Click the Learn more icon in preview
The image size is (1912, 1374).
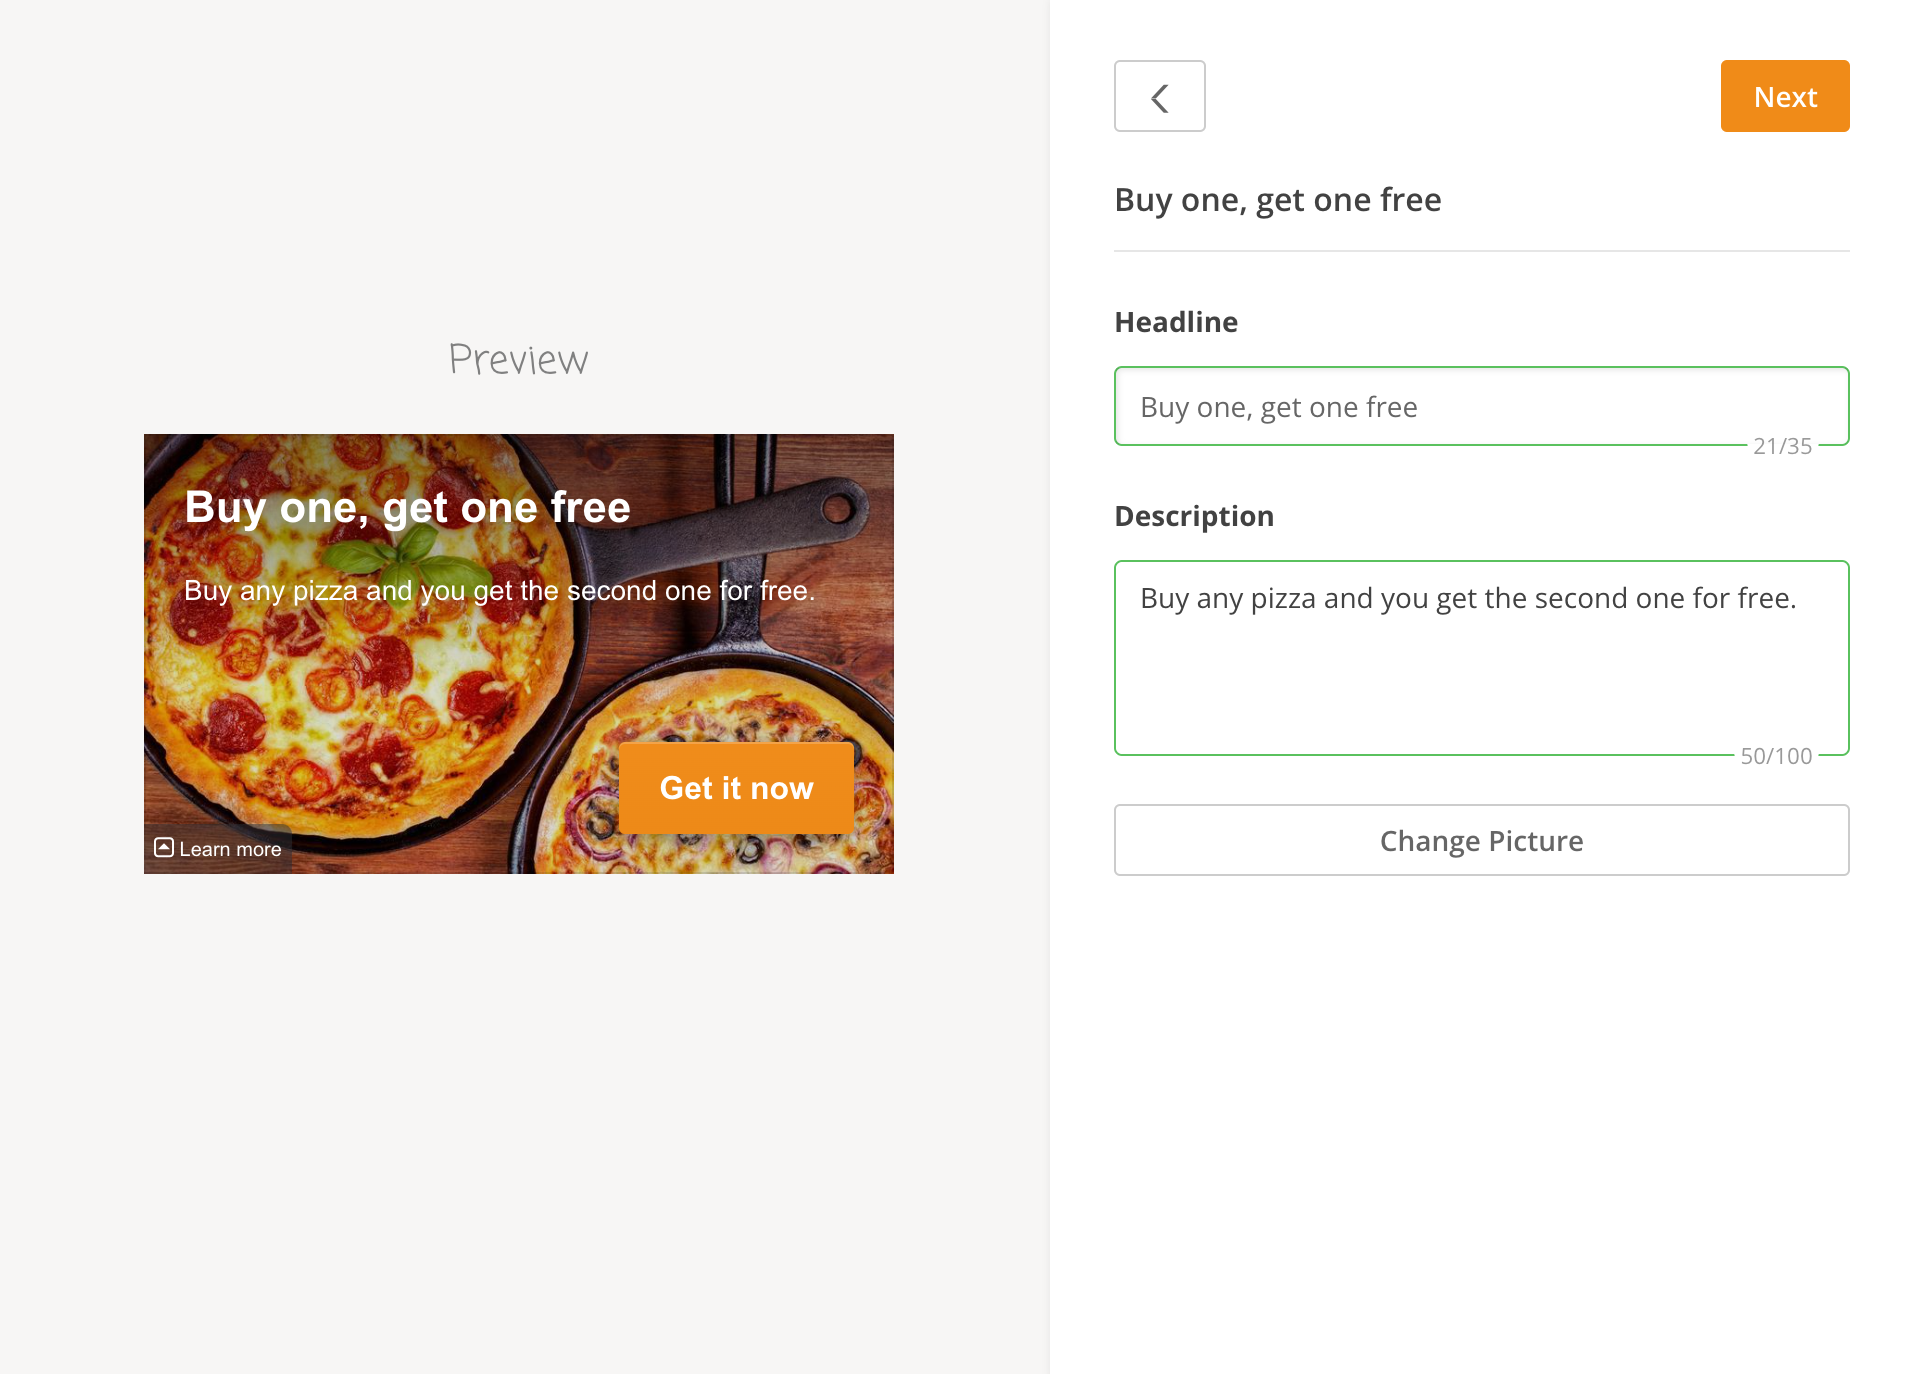click(164, 848)
